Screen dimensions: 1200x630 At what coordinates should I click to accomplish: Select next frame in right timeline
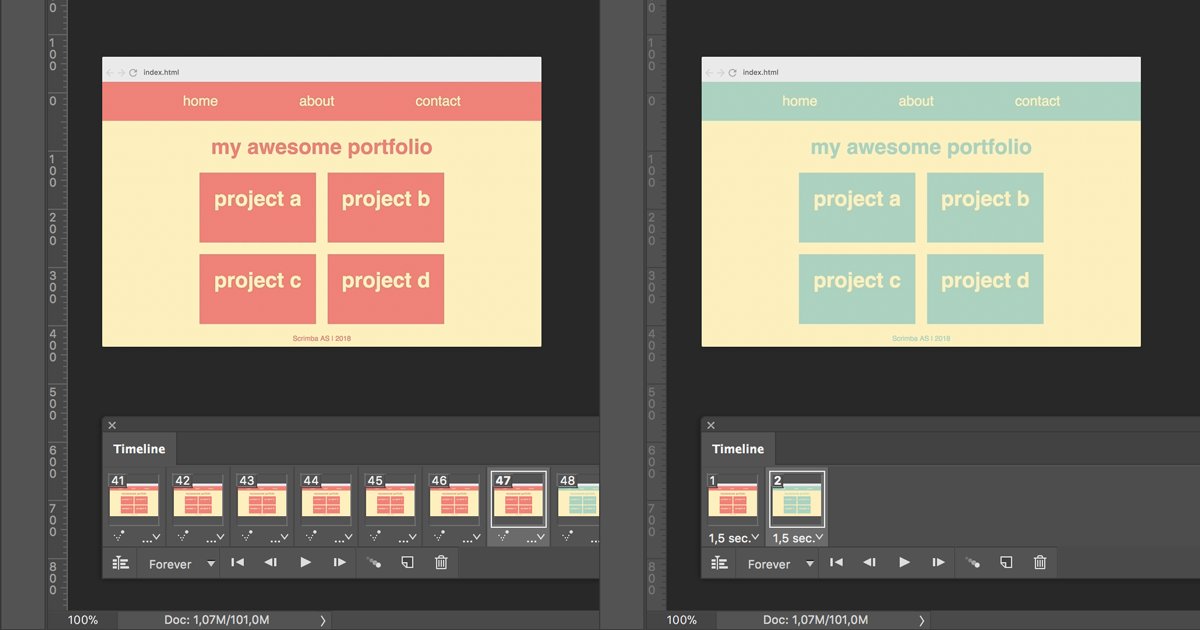pyautogui.click(x=939, y=563)
